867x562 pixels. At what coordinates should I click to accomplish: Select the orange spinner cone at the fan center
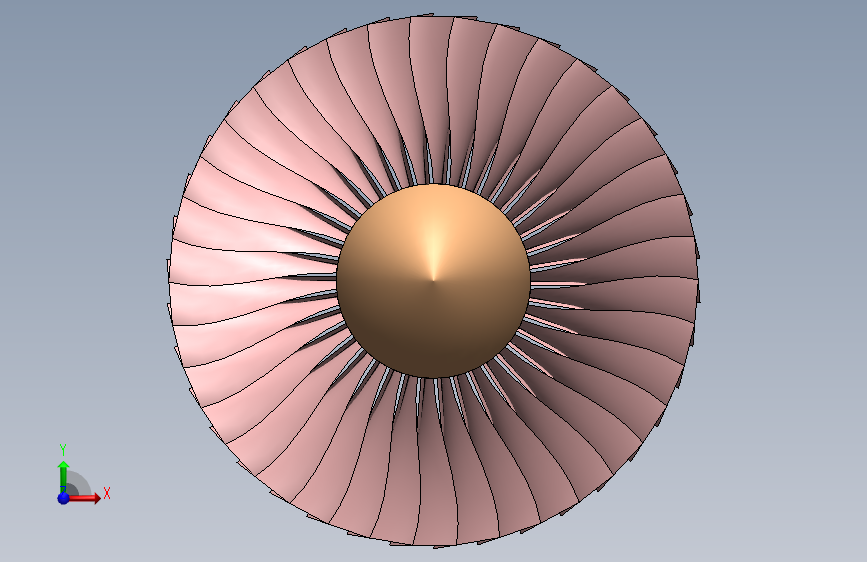434,281
